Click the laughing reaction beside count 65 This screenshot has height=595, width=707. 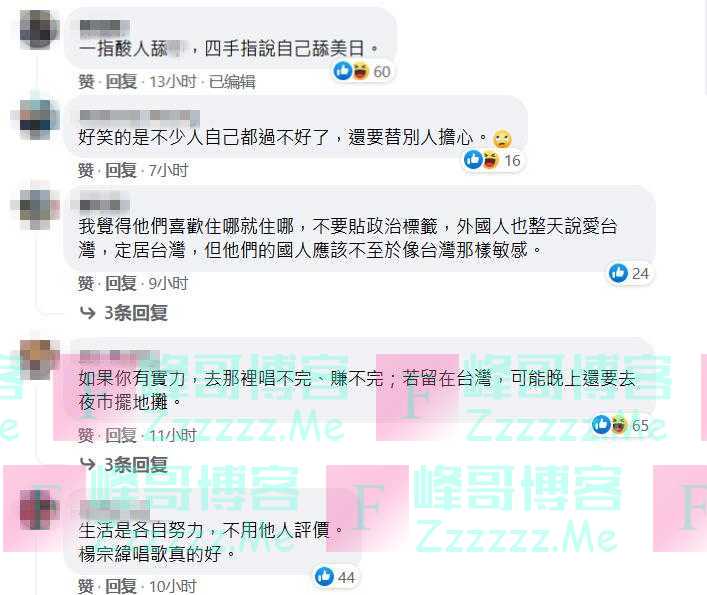pyautogui.click(x=619, y=424)
